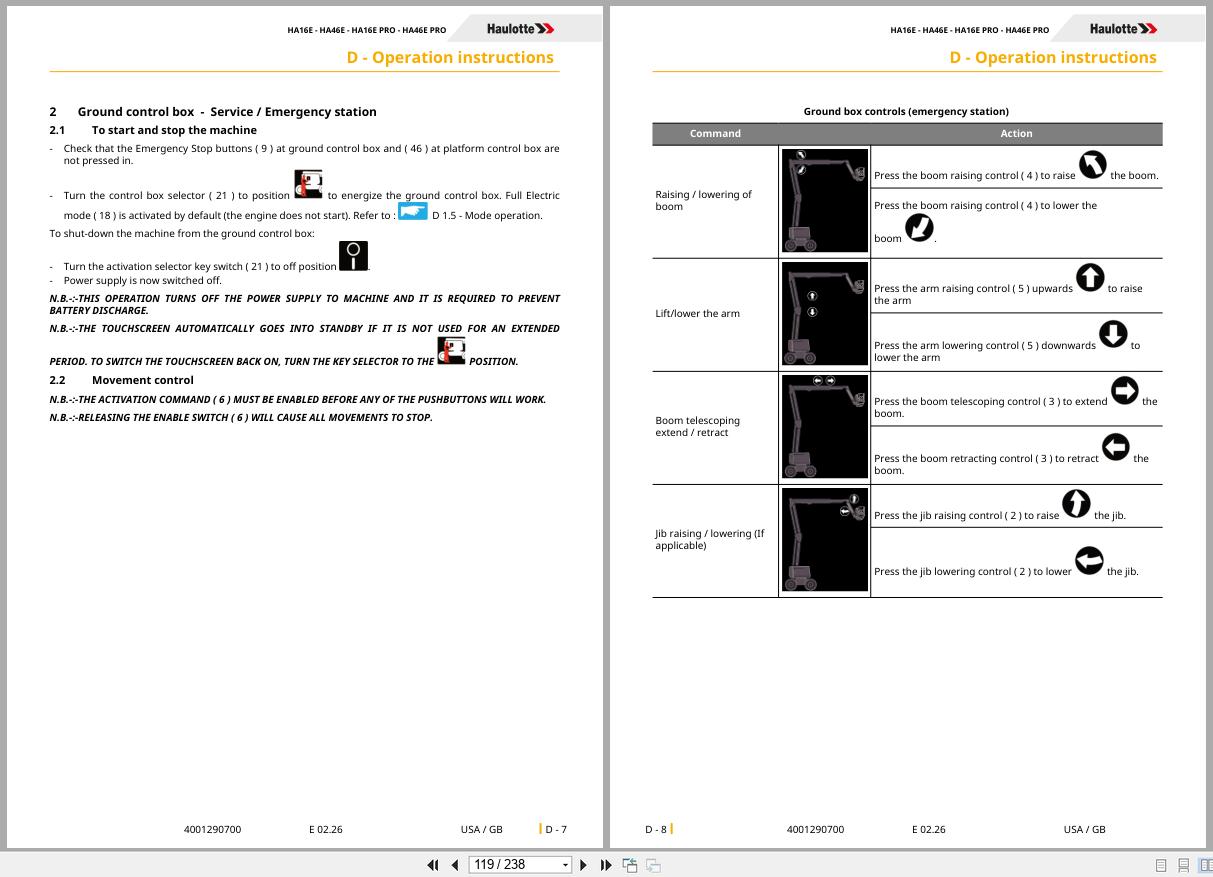Click page label 'D - 7'
The height and width of the screenshot is (877, 1213).
point(556,829)
